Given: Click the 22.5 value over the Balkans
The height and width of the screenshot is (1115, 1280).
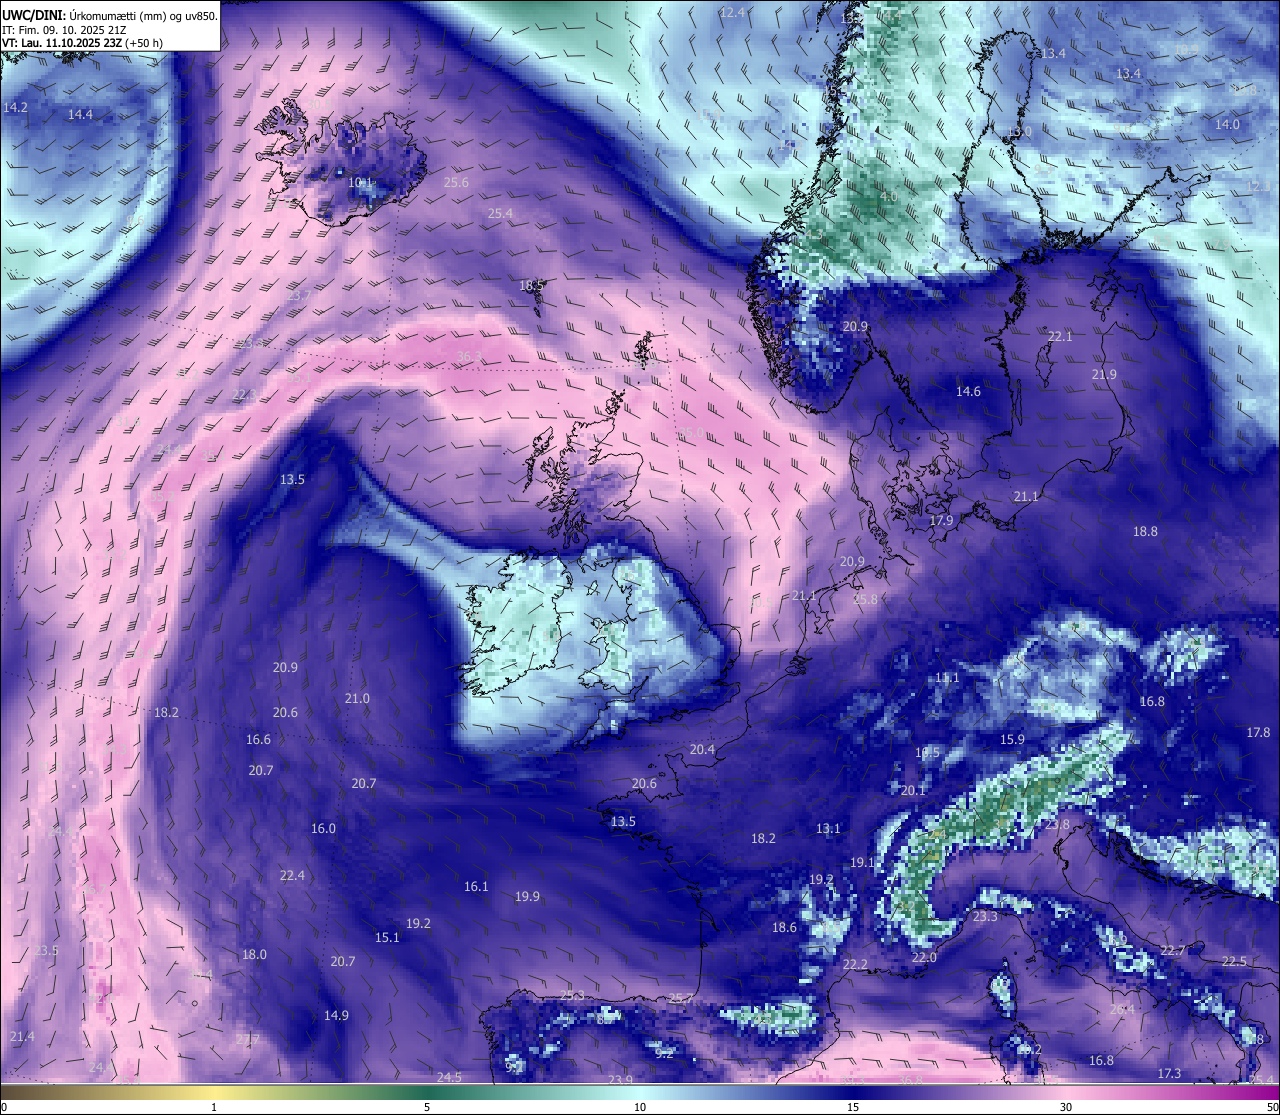Looking at the screenshot, I should click(x=1234, y=962).
